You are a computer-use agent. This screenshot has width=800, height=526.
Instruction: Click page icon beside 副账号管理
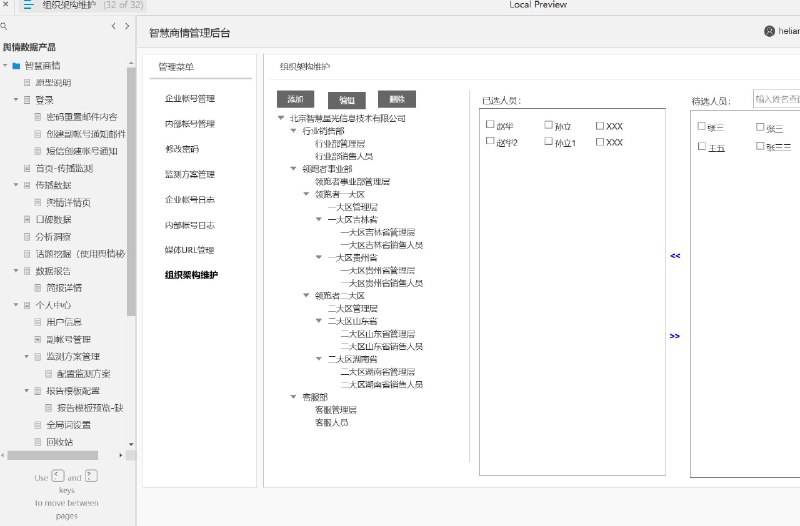[38, 339]
